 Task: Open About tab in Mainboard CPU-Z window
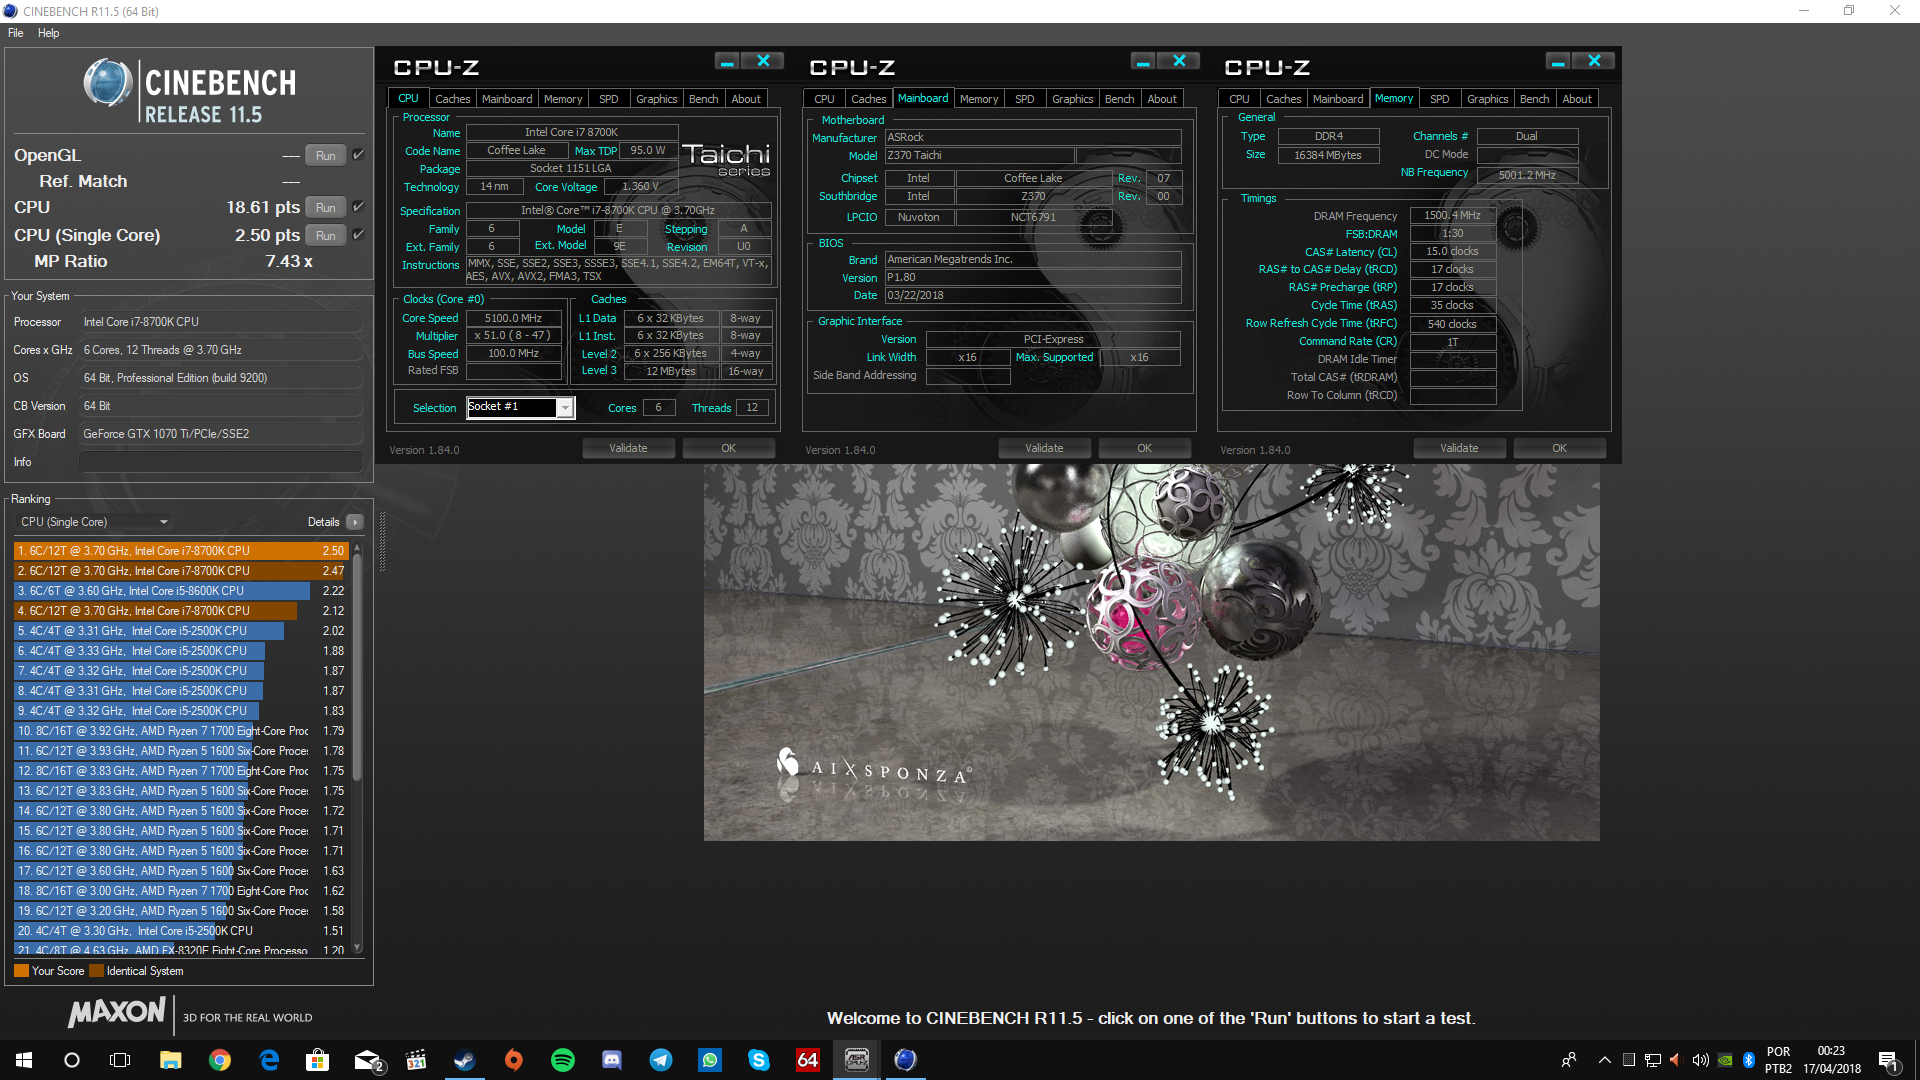point(1161,99)
